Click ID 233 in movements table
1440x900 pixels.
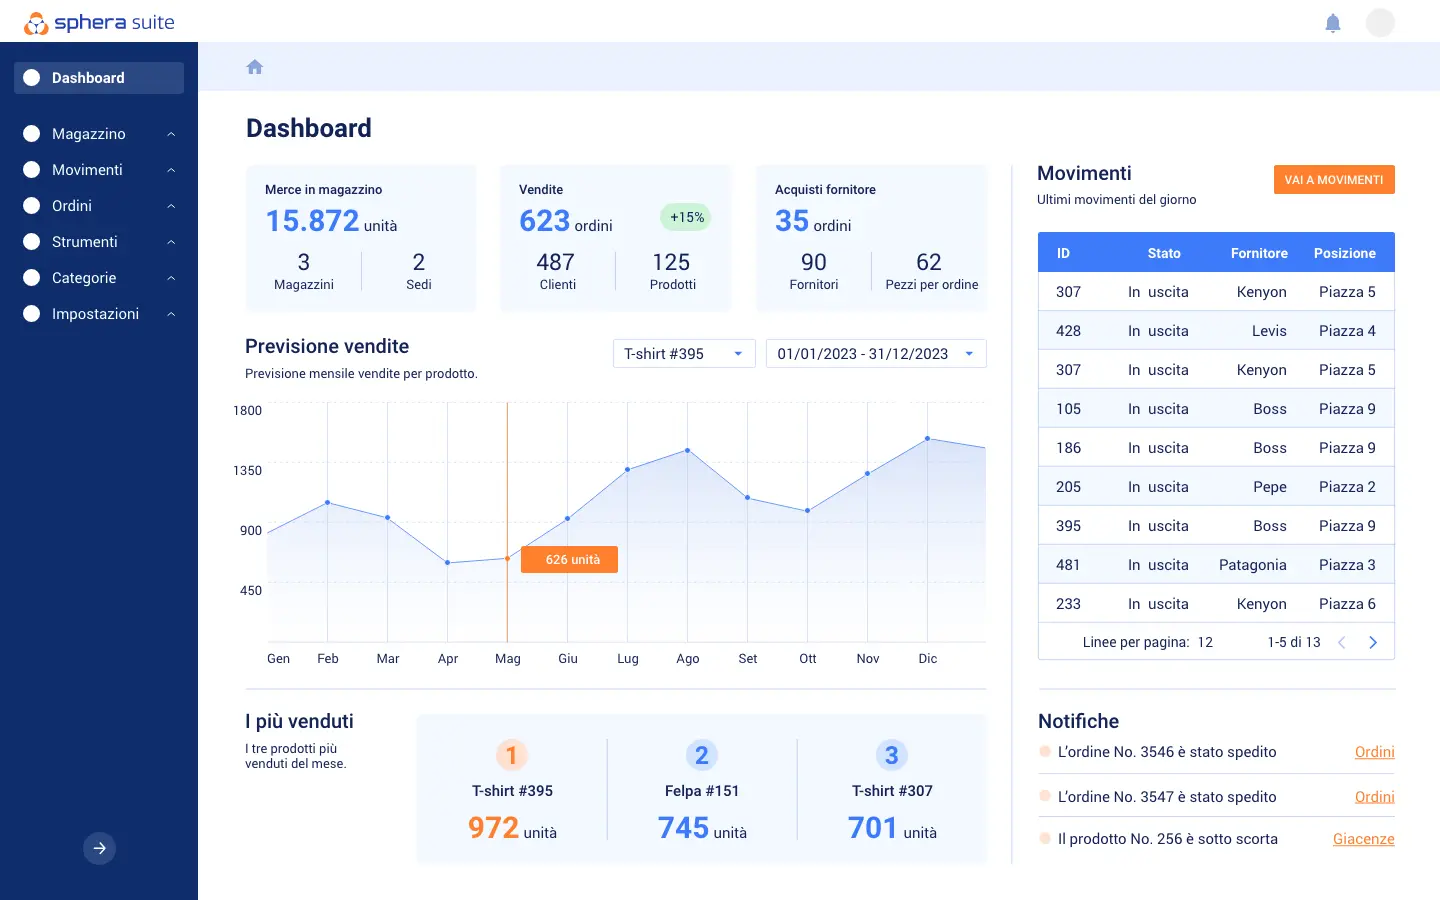tap(1068, 604)
